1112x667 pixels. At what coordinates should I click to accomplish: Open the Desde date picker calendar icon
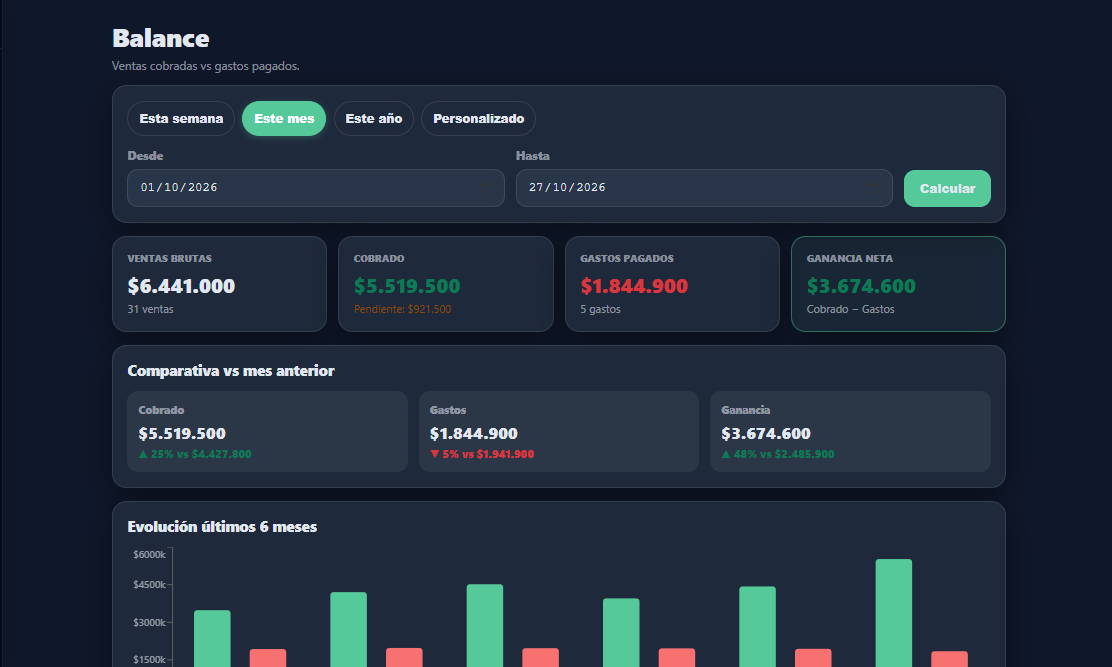pos(485,188)
